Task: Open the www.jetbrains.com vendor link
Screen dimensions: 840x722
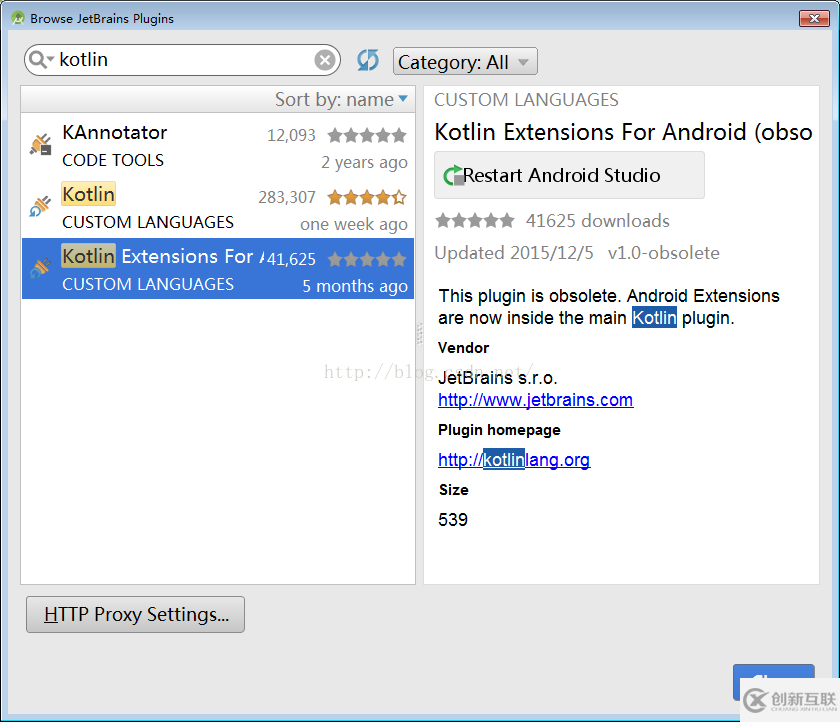Action: point(535,400)
